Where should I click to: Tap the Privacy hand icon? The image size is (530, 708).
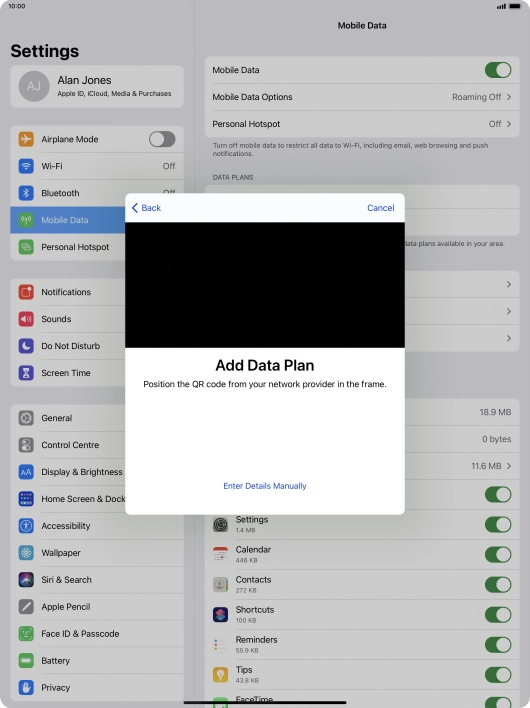[x=26, y=687]
